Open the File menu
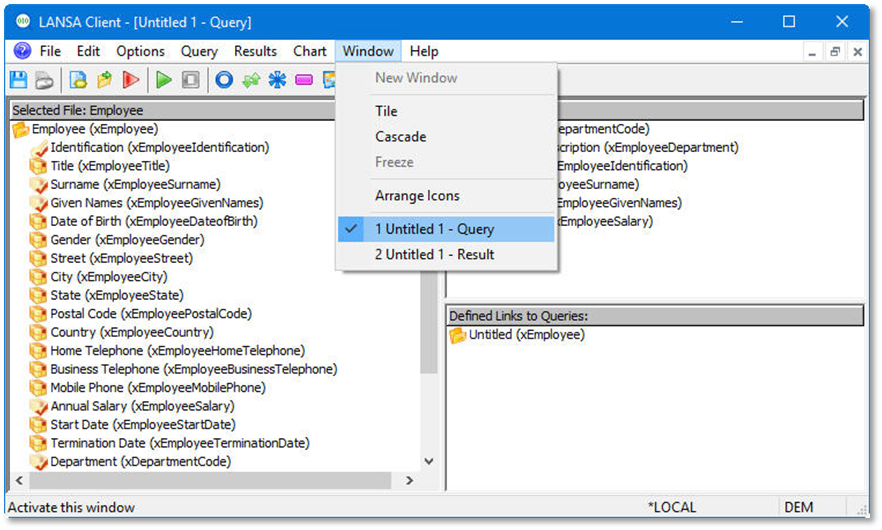The height and width of the screenshot is (530, 882). pyautogui.click(x=50, y=51)
